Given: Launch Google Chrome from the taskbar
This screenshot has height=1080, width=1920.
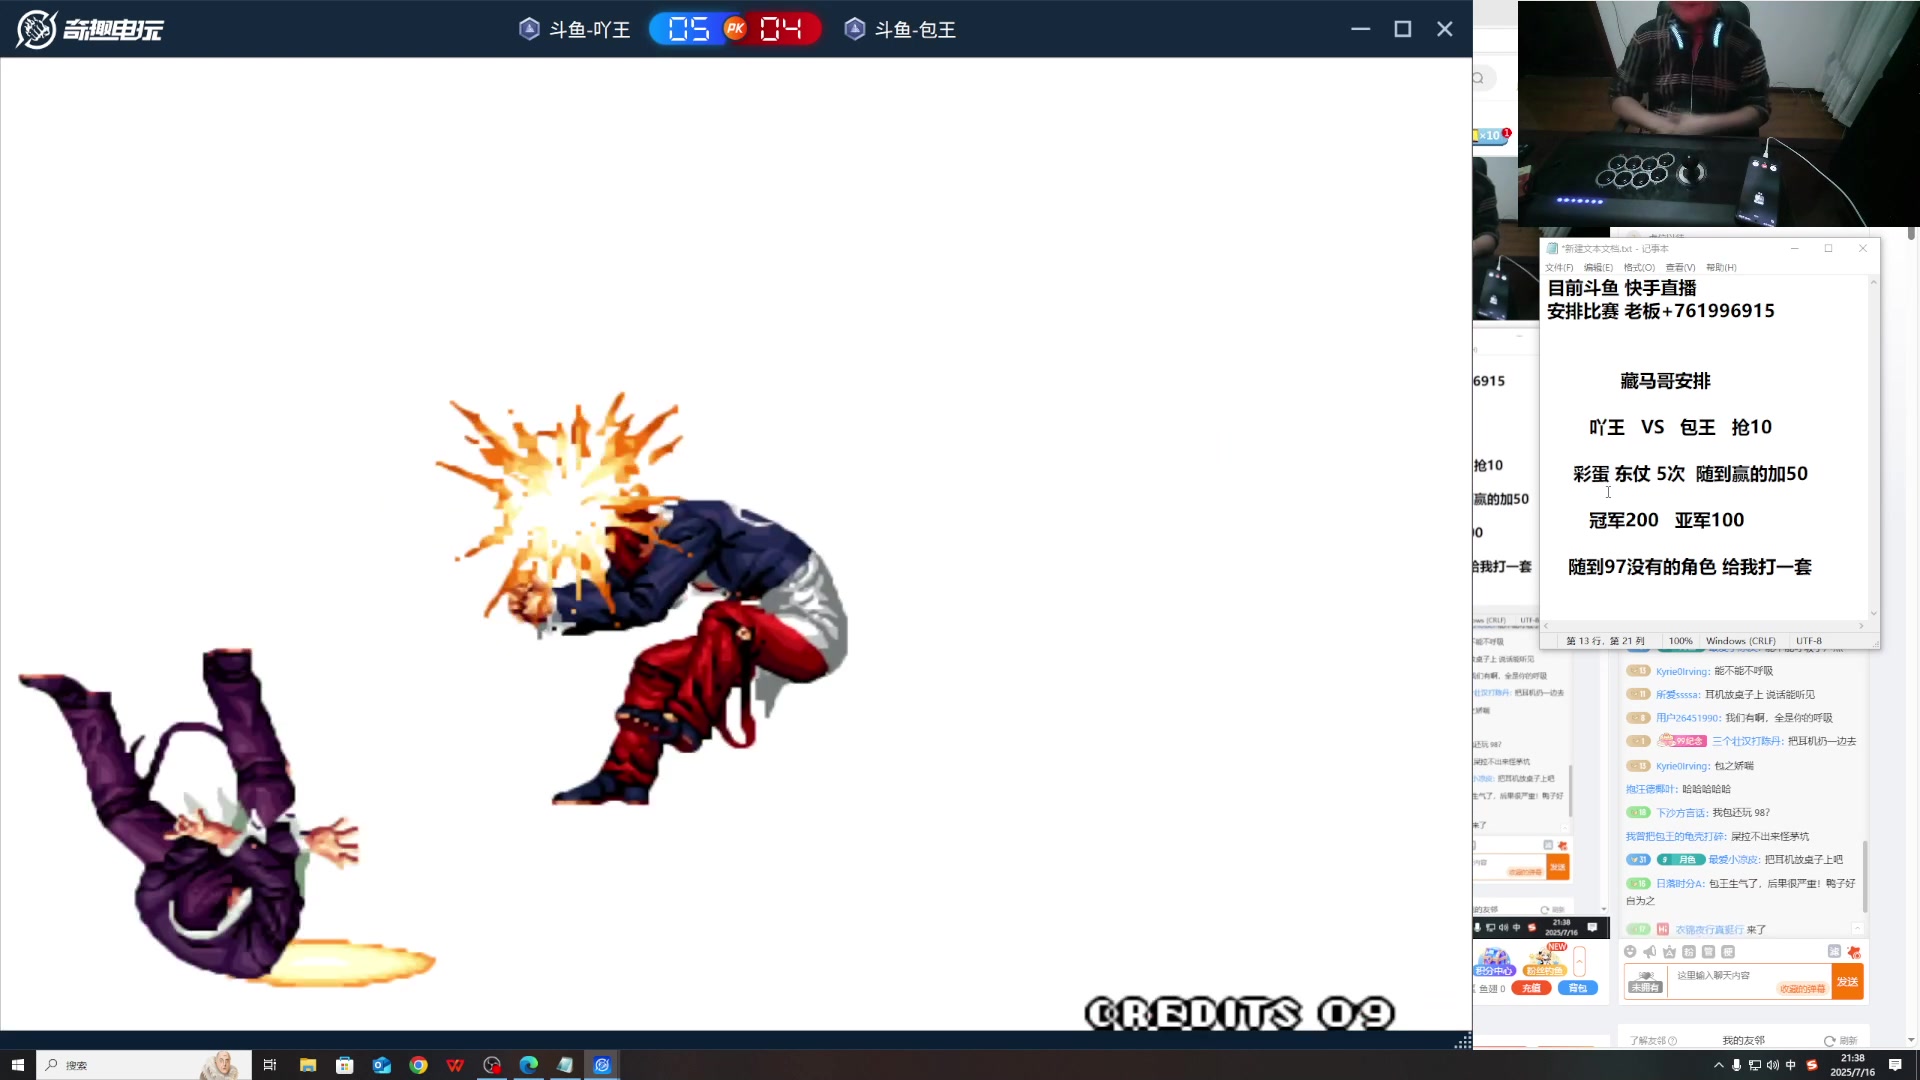Looking at the screenshot, I should 418,1065.
